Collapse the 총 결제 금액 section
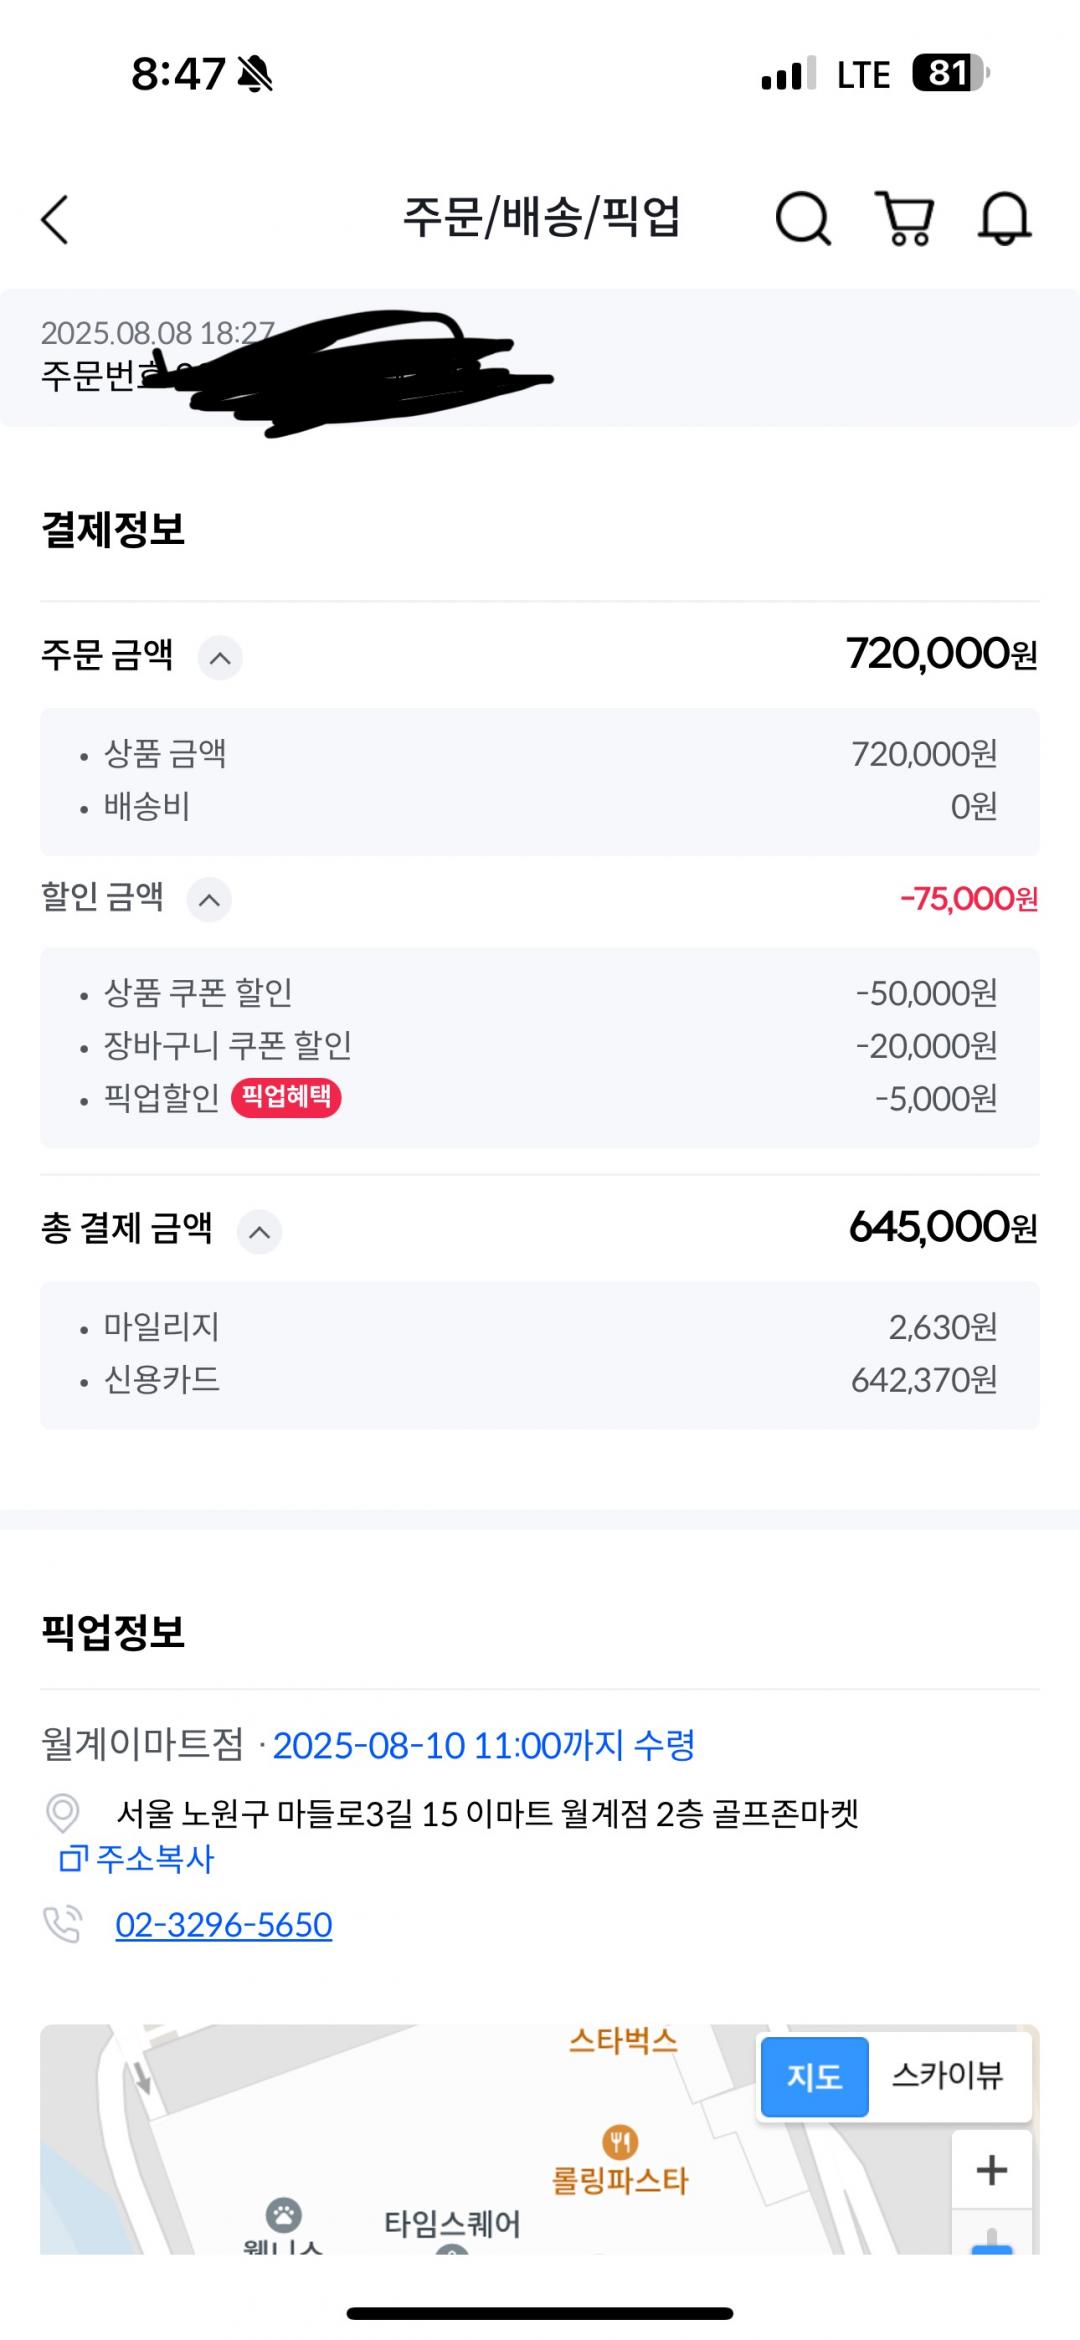 (259, 1231)
